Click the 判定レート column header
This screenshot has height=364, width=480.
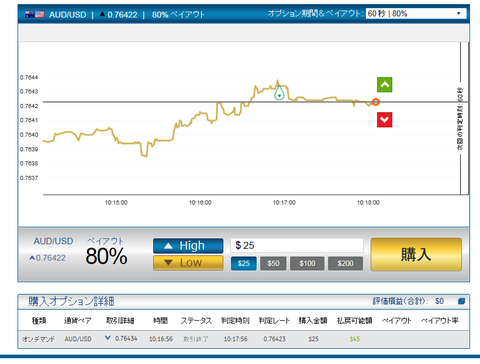pos(274,321)
